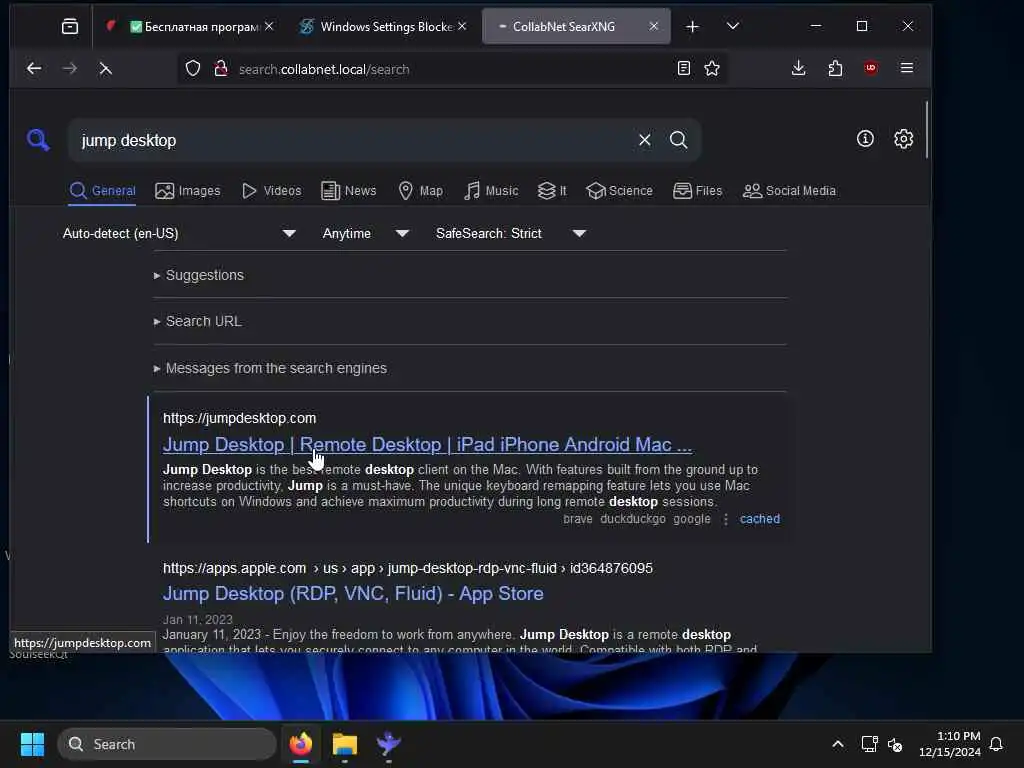Open the list all tabs chevron

(733, 26)
